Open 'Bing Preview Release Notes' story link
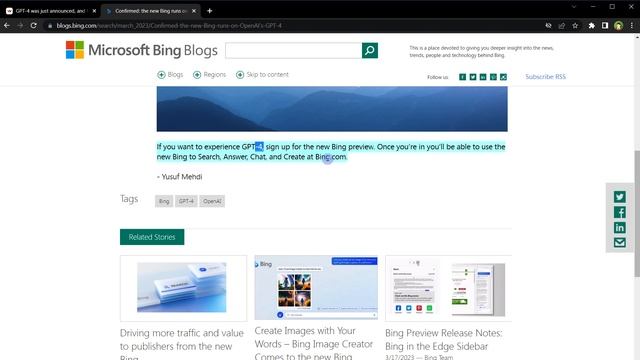This screenshot has height=360, width=640. pyautogui.click(x=444, y=340)
